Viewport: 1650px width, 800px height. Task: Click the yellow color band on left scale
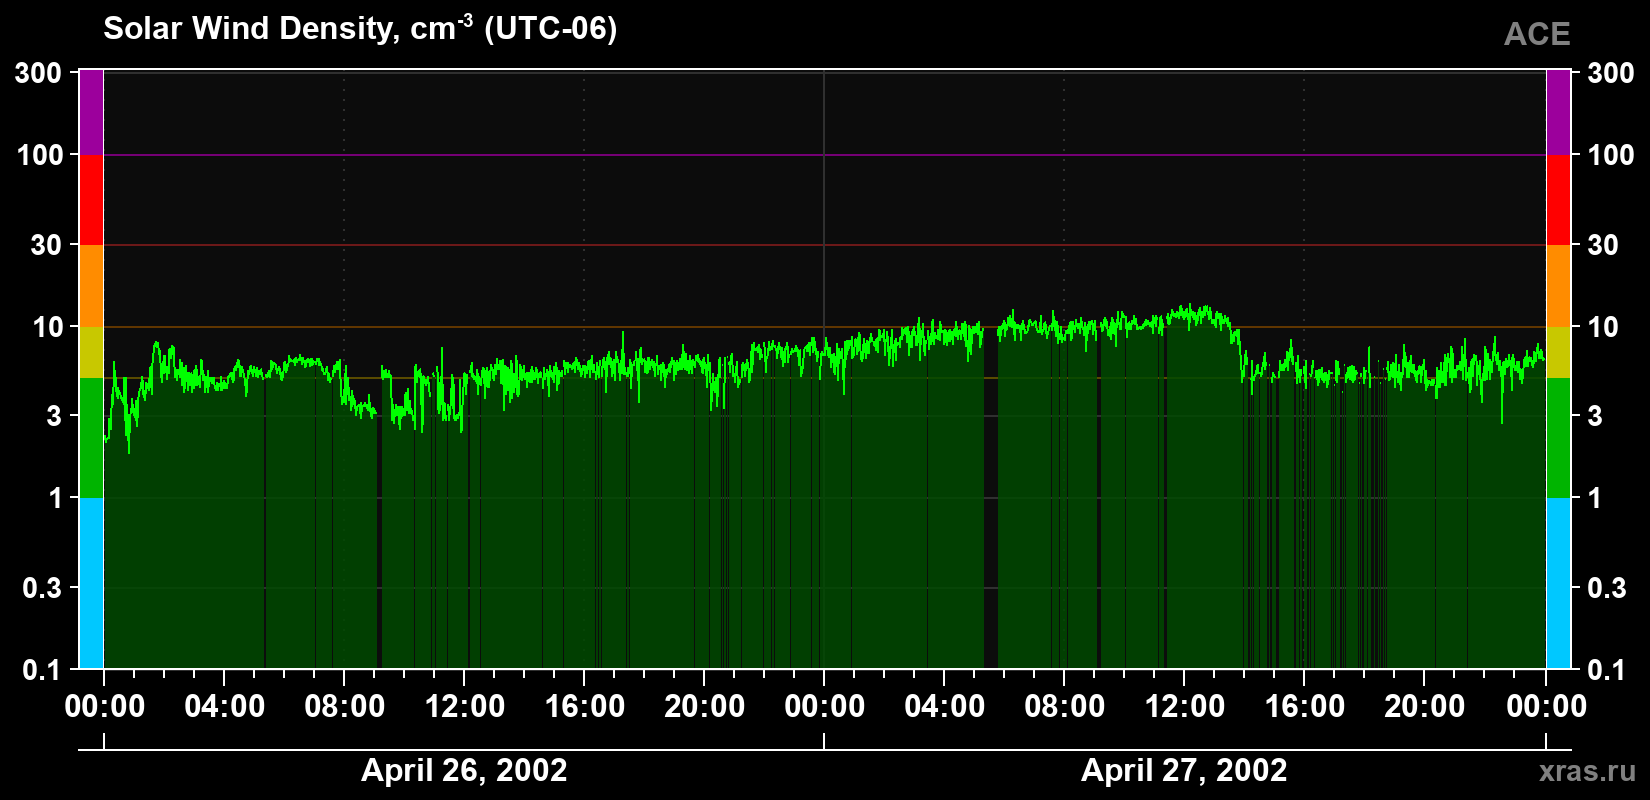(91, 352)
